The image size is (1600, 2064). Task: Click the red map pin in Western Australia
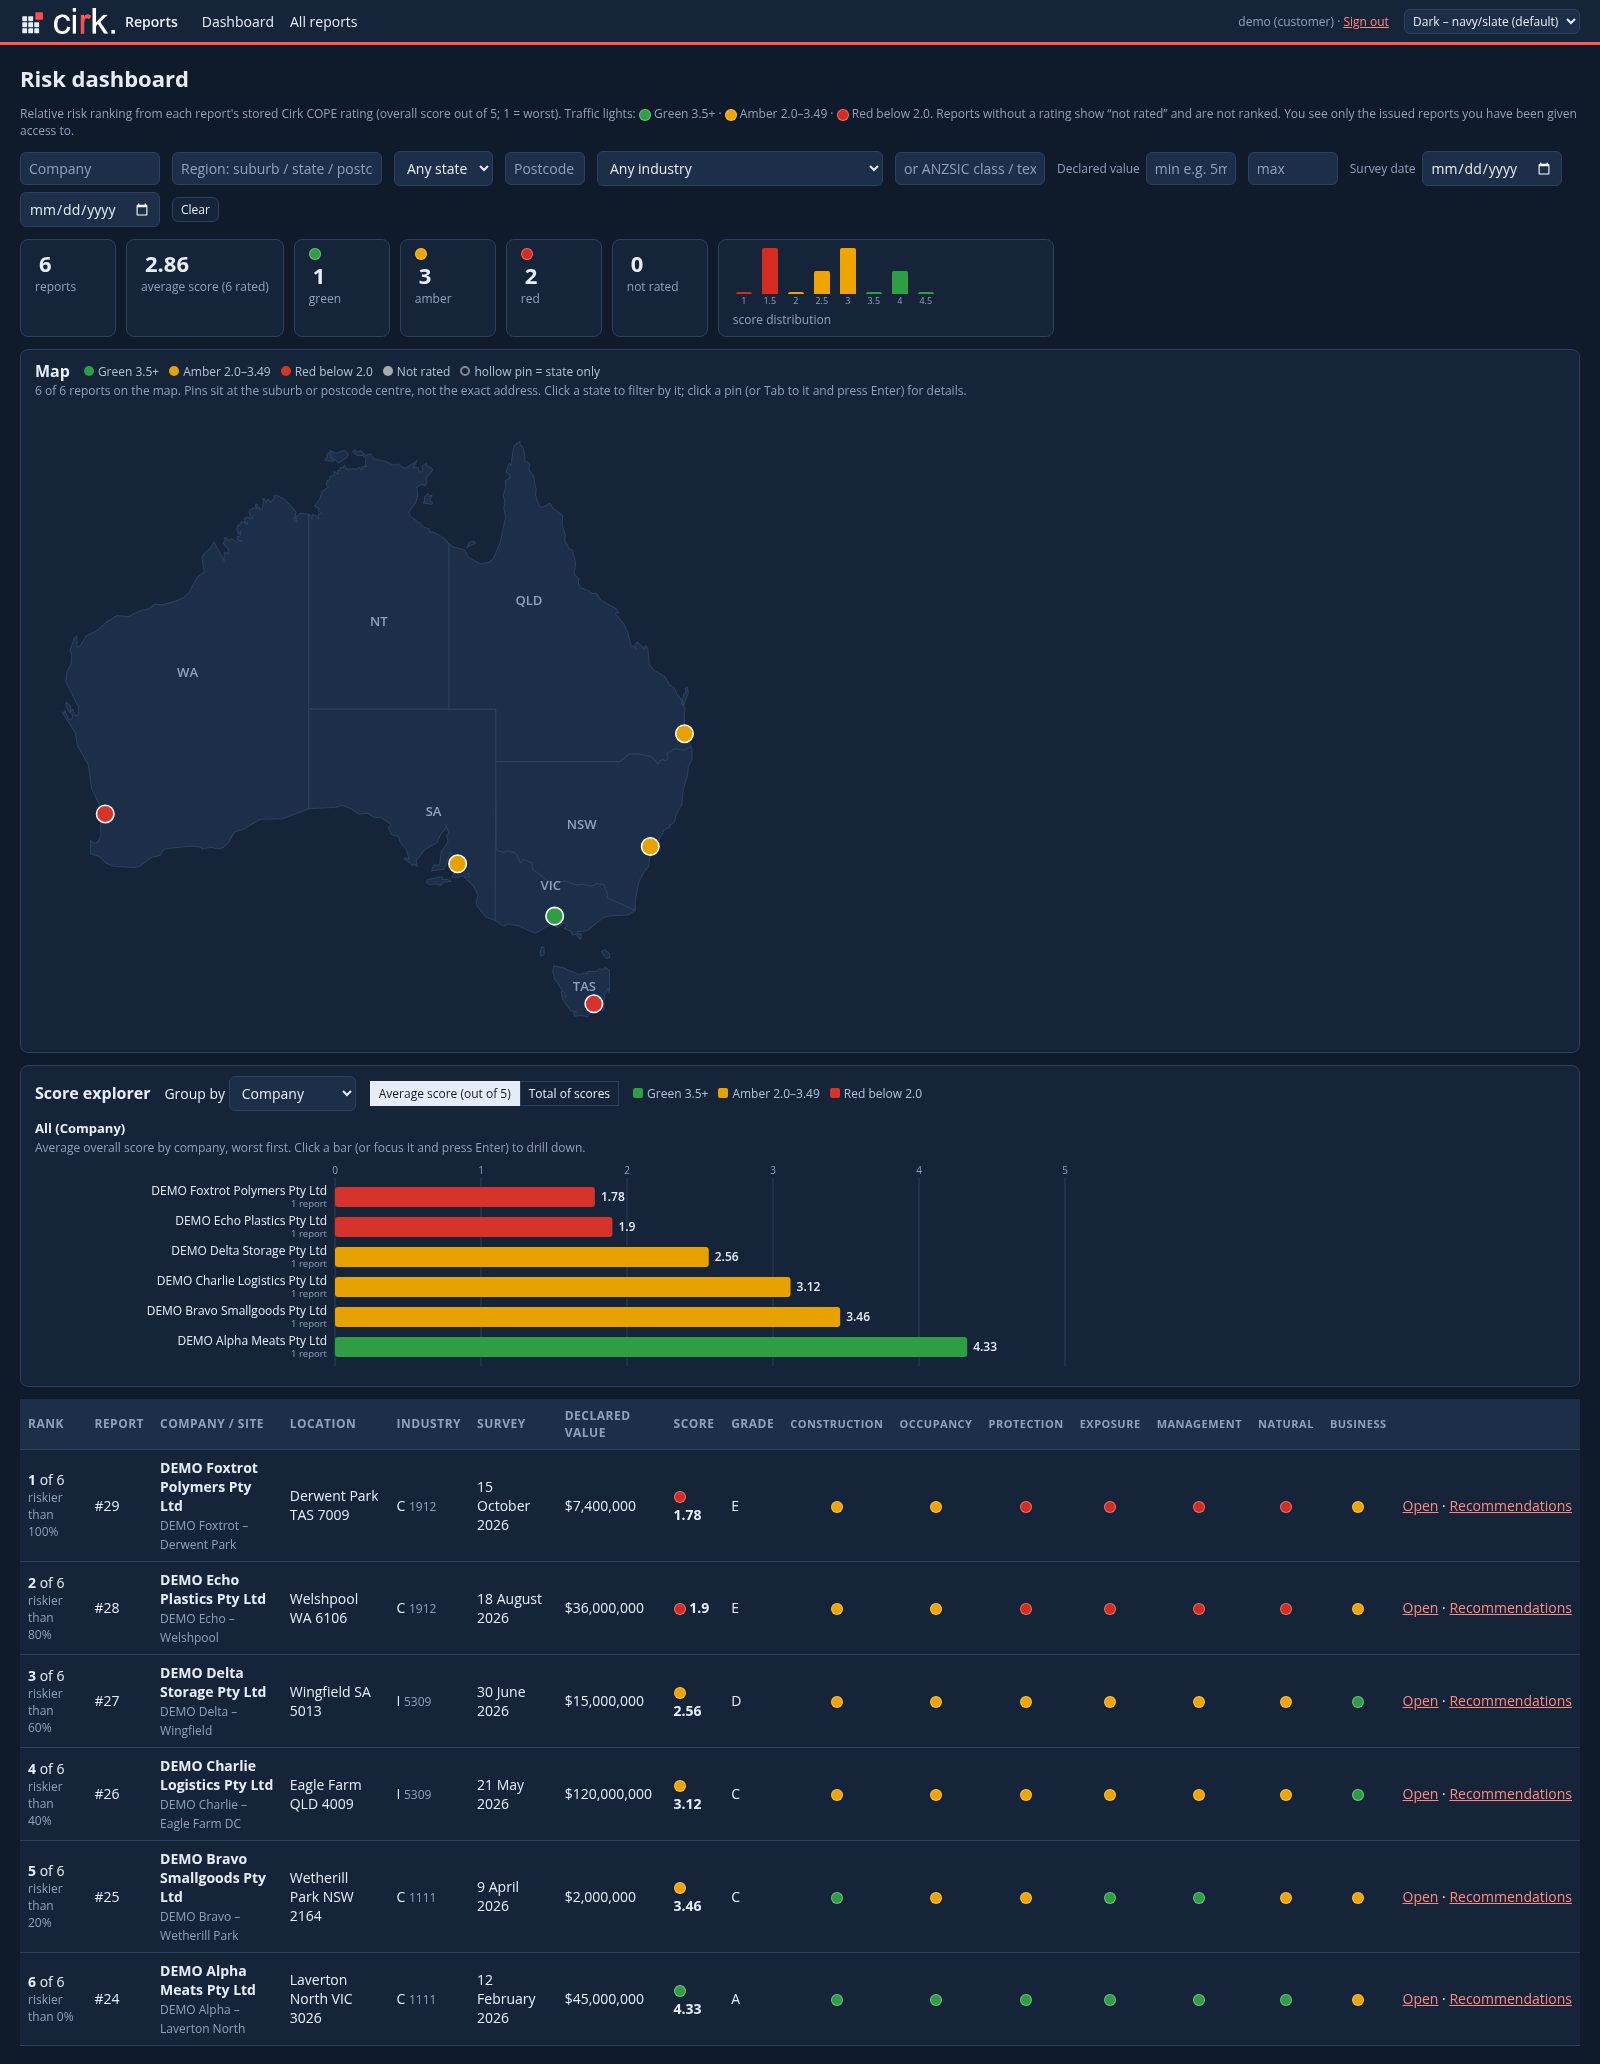point(105,814)
